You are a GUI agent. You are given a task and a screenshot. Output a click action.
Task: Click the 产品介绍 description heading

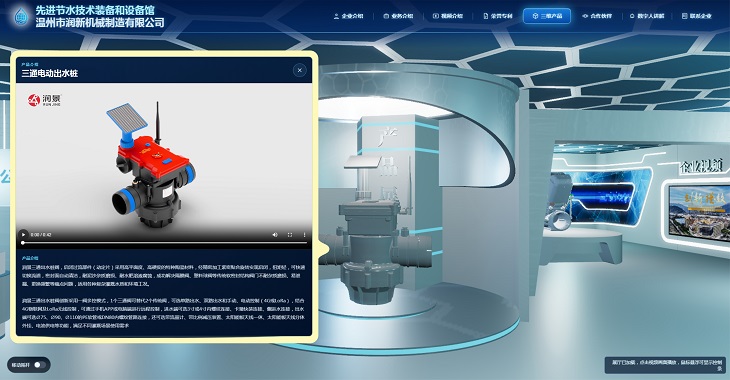(x=30, y=258)
